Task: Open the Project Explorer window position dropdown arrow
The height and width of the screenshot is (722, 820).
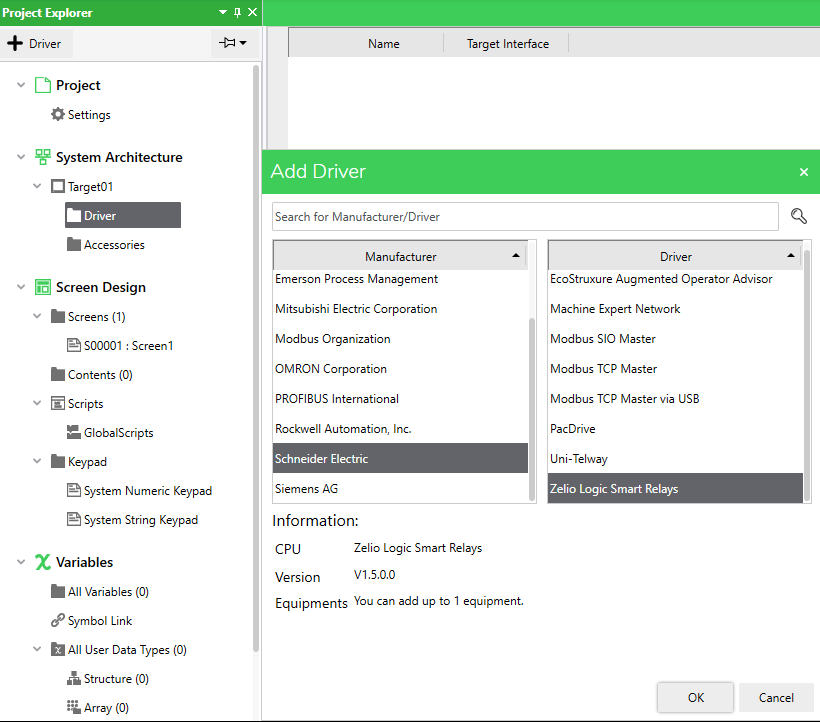Action: tap(223, 12)
